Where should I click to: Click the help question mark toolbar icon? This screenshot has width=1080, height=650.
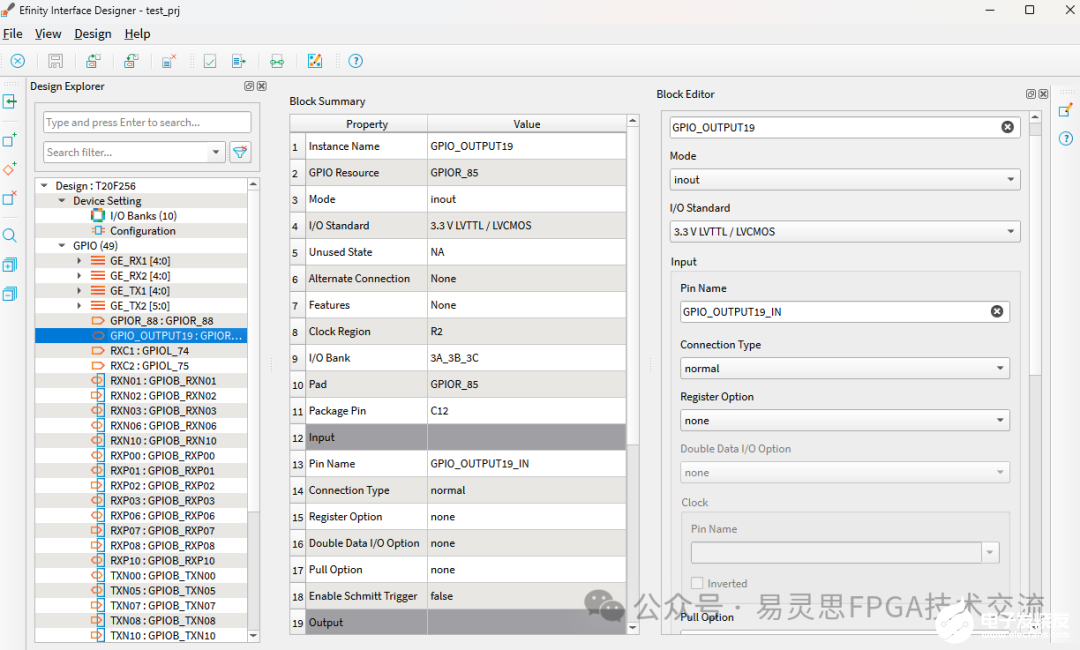coord(355,61)
